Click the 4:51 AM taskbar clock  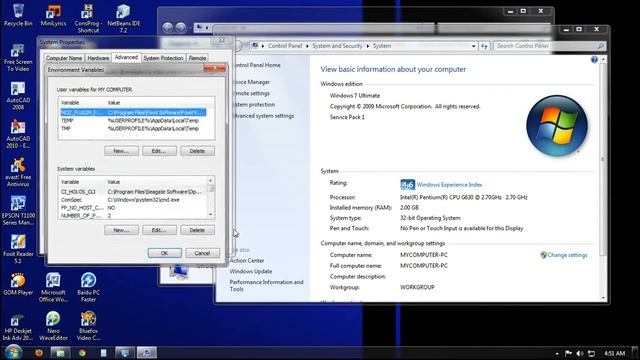point(615,353)
